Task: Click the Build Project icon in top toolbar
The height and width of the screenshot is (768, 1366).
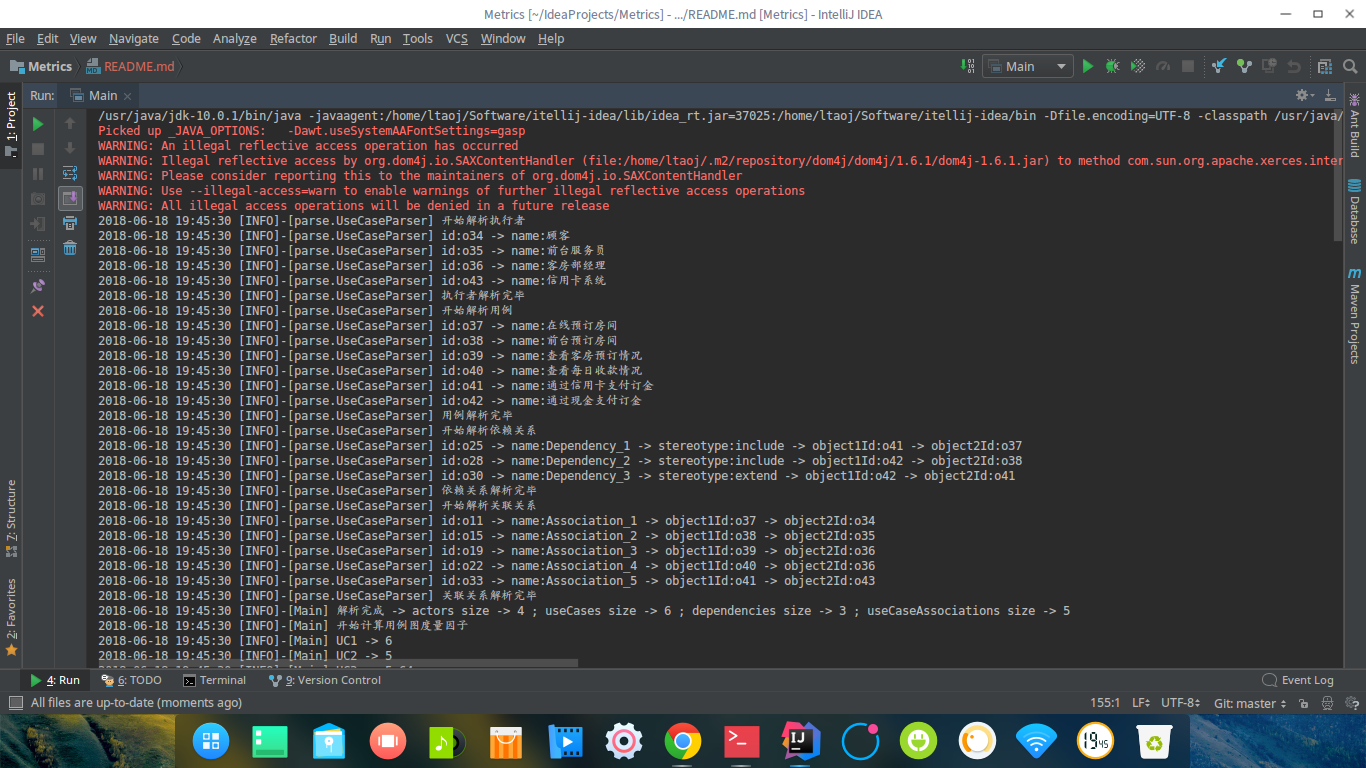Action: [x=967, y=66]
